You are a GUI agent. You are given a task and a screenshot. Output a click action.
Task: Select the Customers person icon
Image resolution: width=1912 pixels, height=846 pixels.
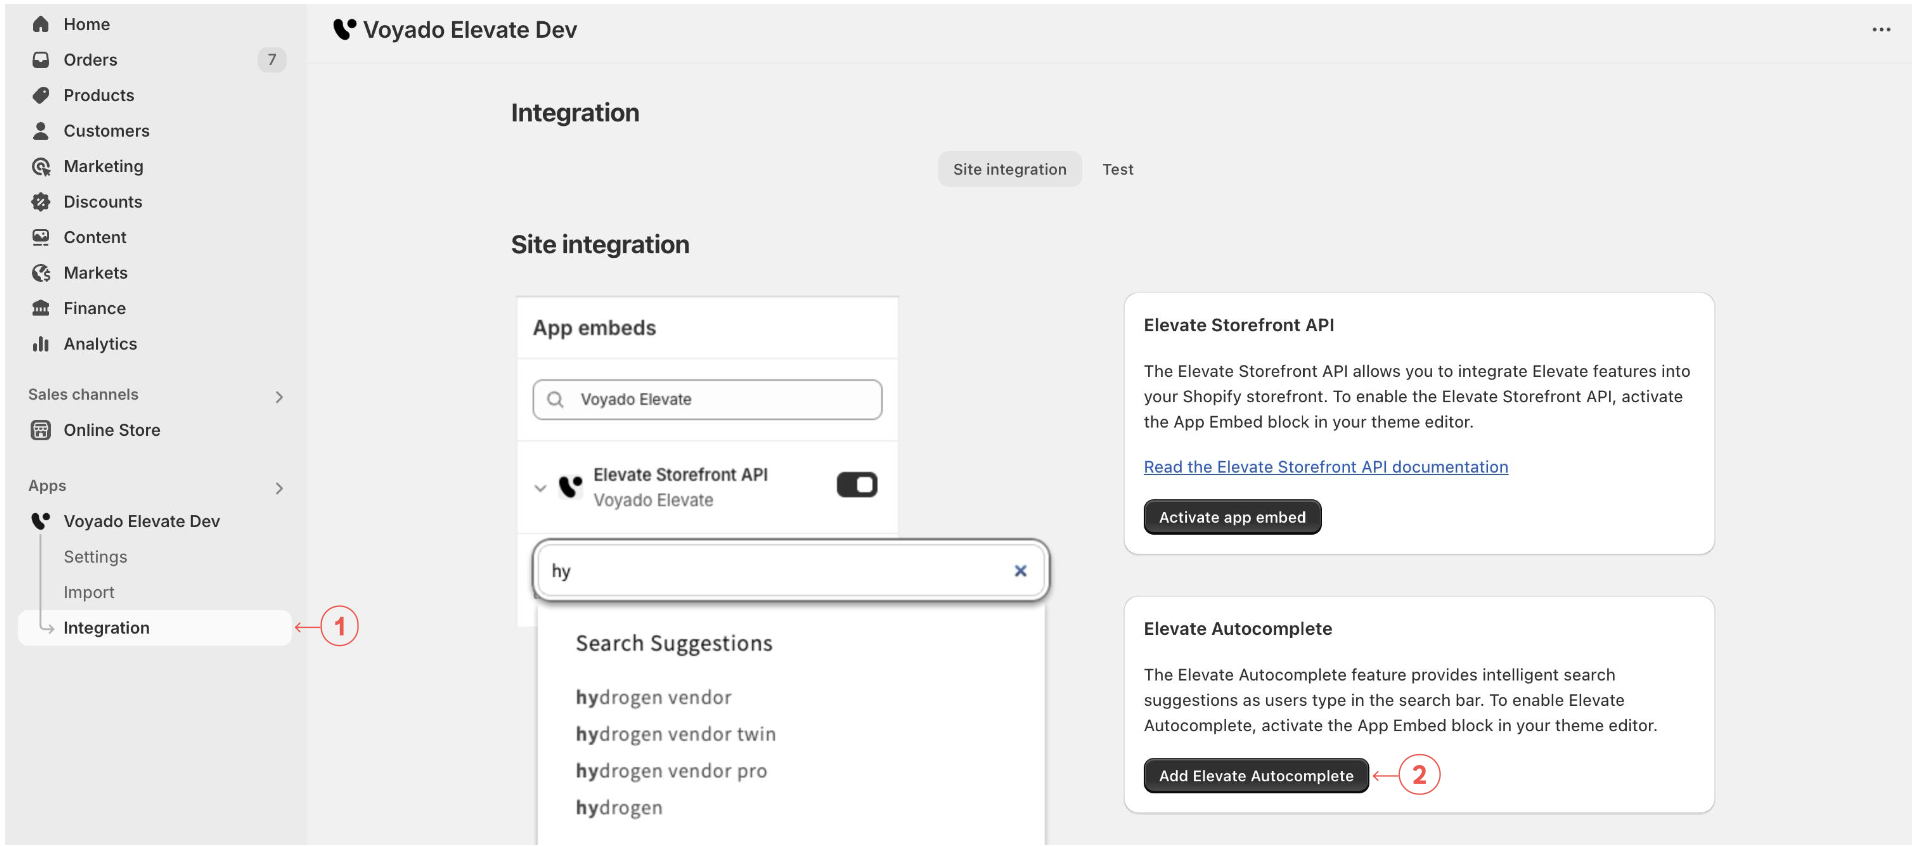pyautogui.click(x=41, y=131)
